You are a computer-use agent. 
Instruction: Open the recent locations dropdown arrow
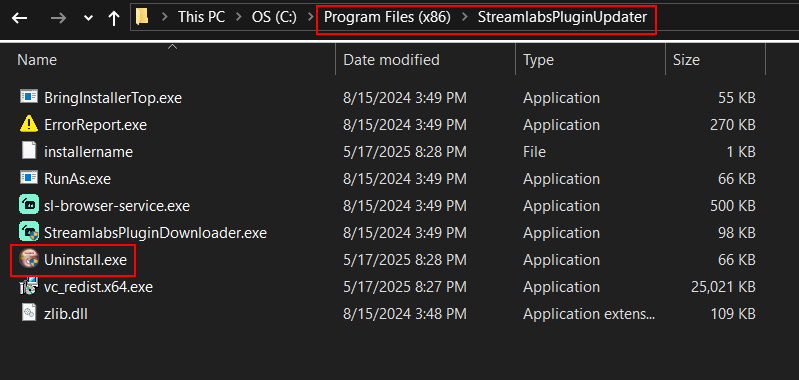tap(89, 18)
